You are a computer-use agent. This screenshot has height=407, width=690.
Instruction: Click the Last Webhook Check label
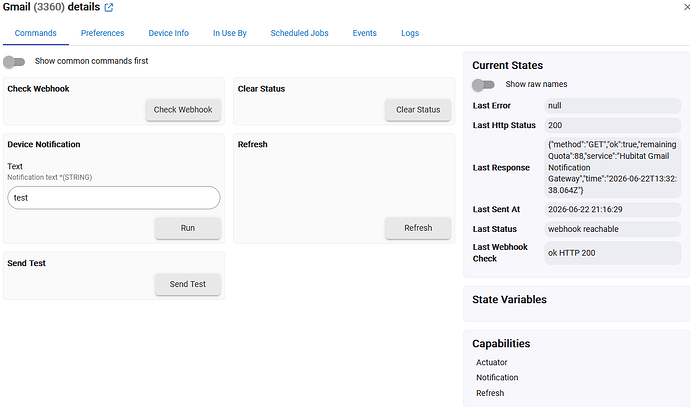pyautogui.click(x=500, y=253)
